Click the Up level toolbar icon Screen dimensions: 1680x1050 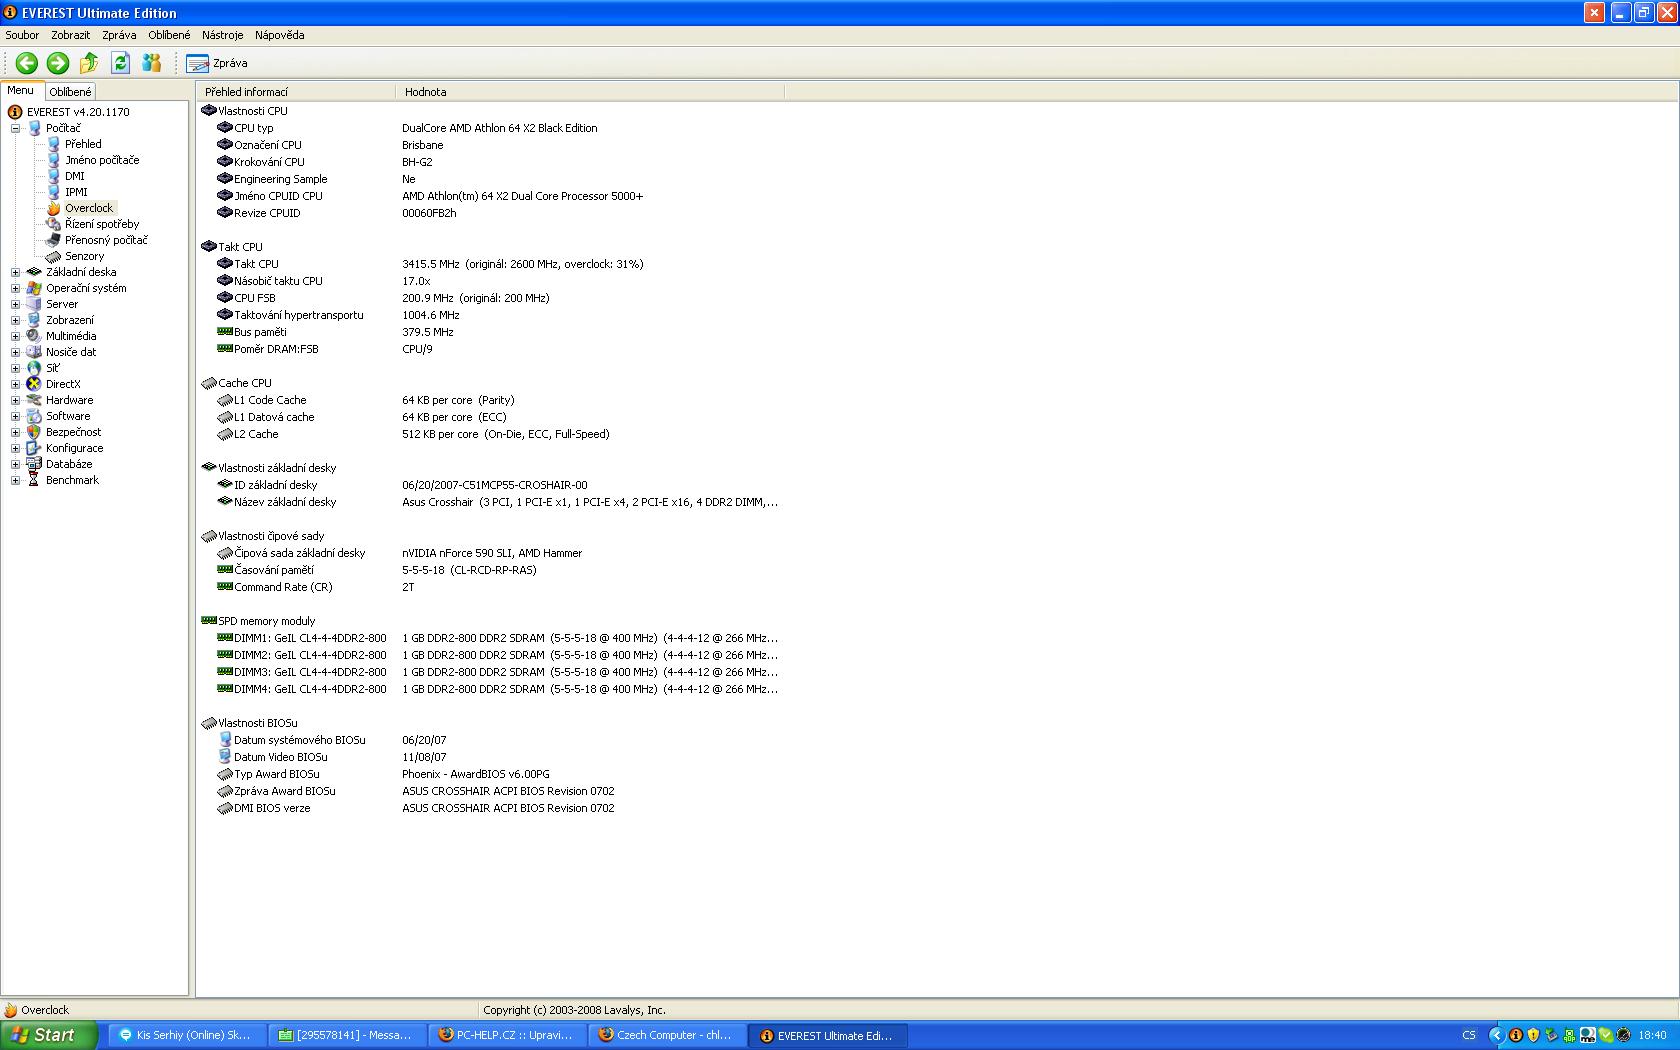tap(89, 63)
